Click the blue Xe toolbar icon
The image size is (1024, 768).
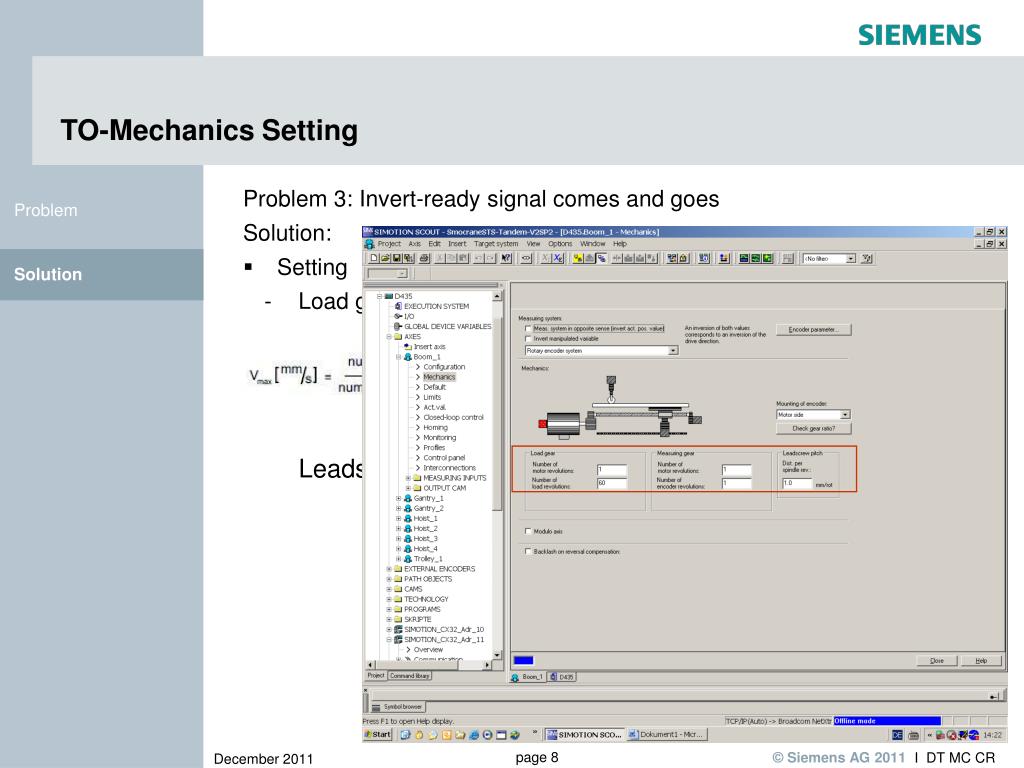(558, 259)
